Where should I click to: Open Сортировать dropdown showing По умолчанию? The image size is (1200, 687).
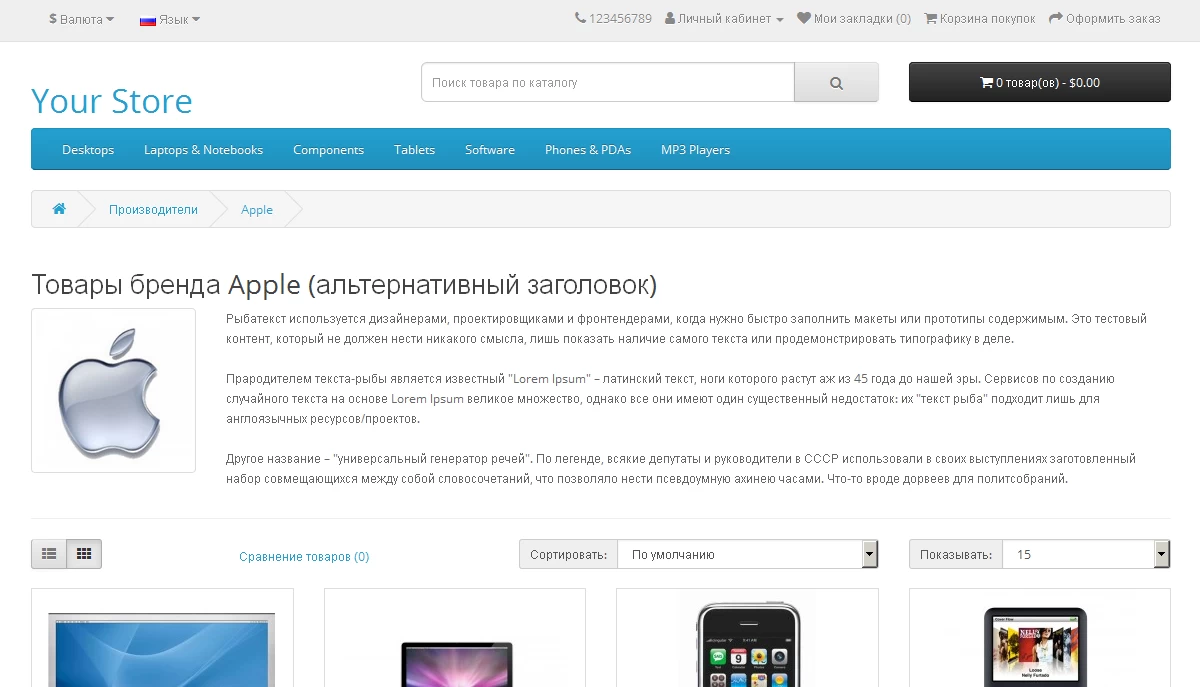[x=747, y=554]
